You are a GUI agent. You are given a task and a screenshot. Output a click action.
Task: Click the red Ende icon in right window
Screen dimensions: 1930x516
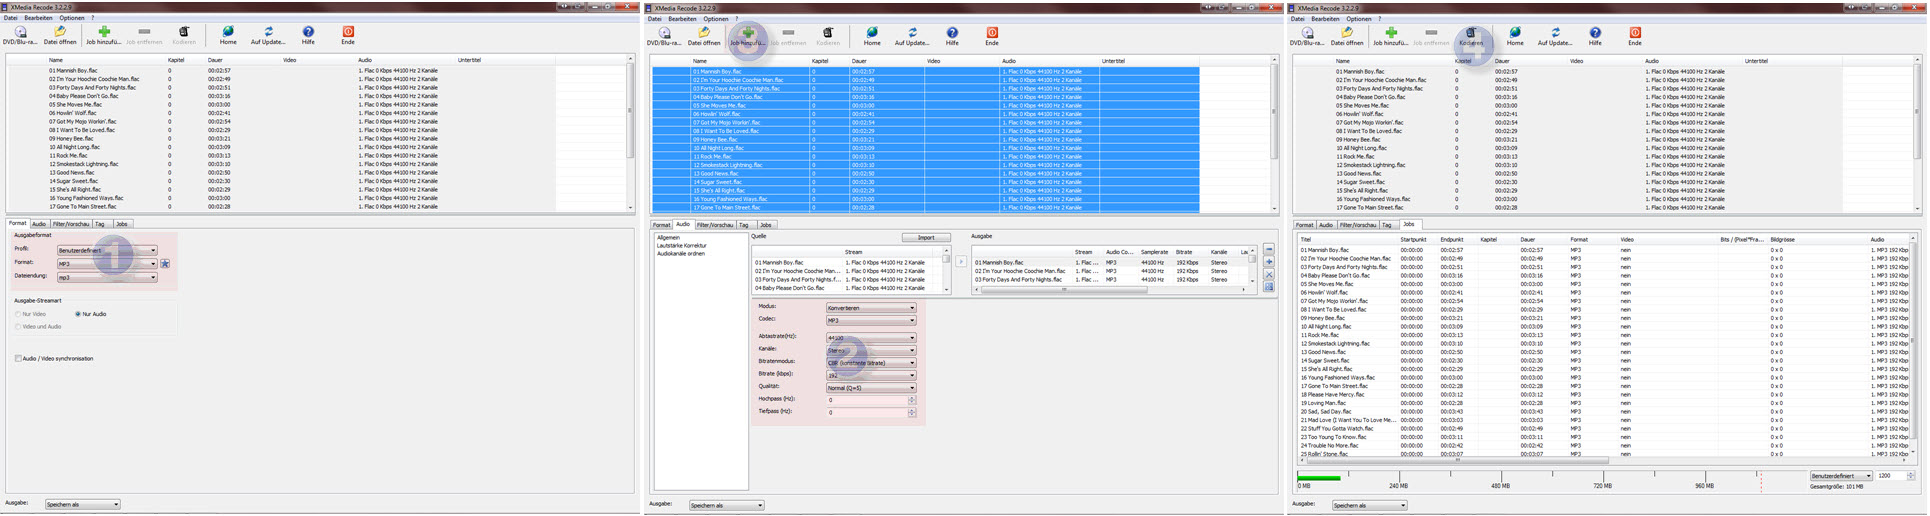coord(1635,36)
